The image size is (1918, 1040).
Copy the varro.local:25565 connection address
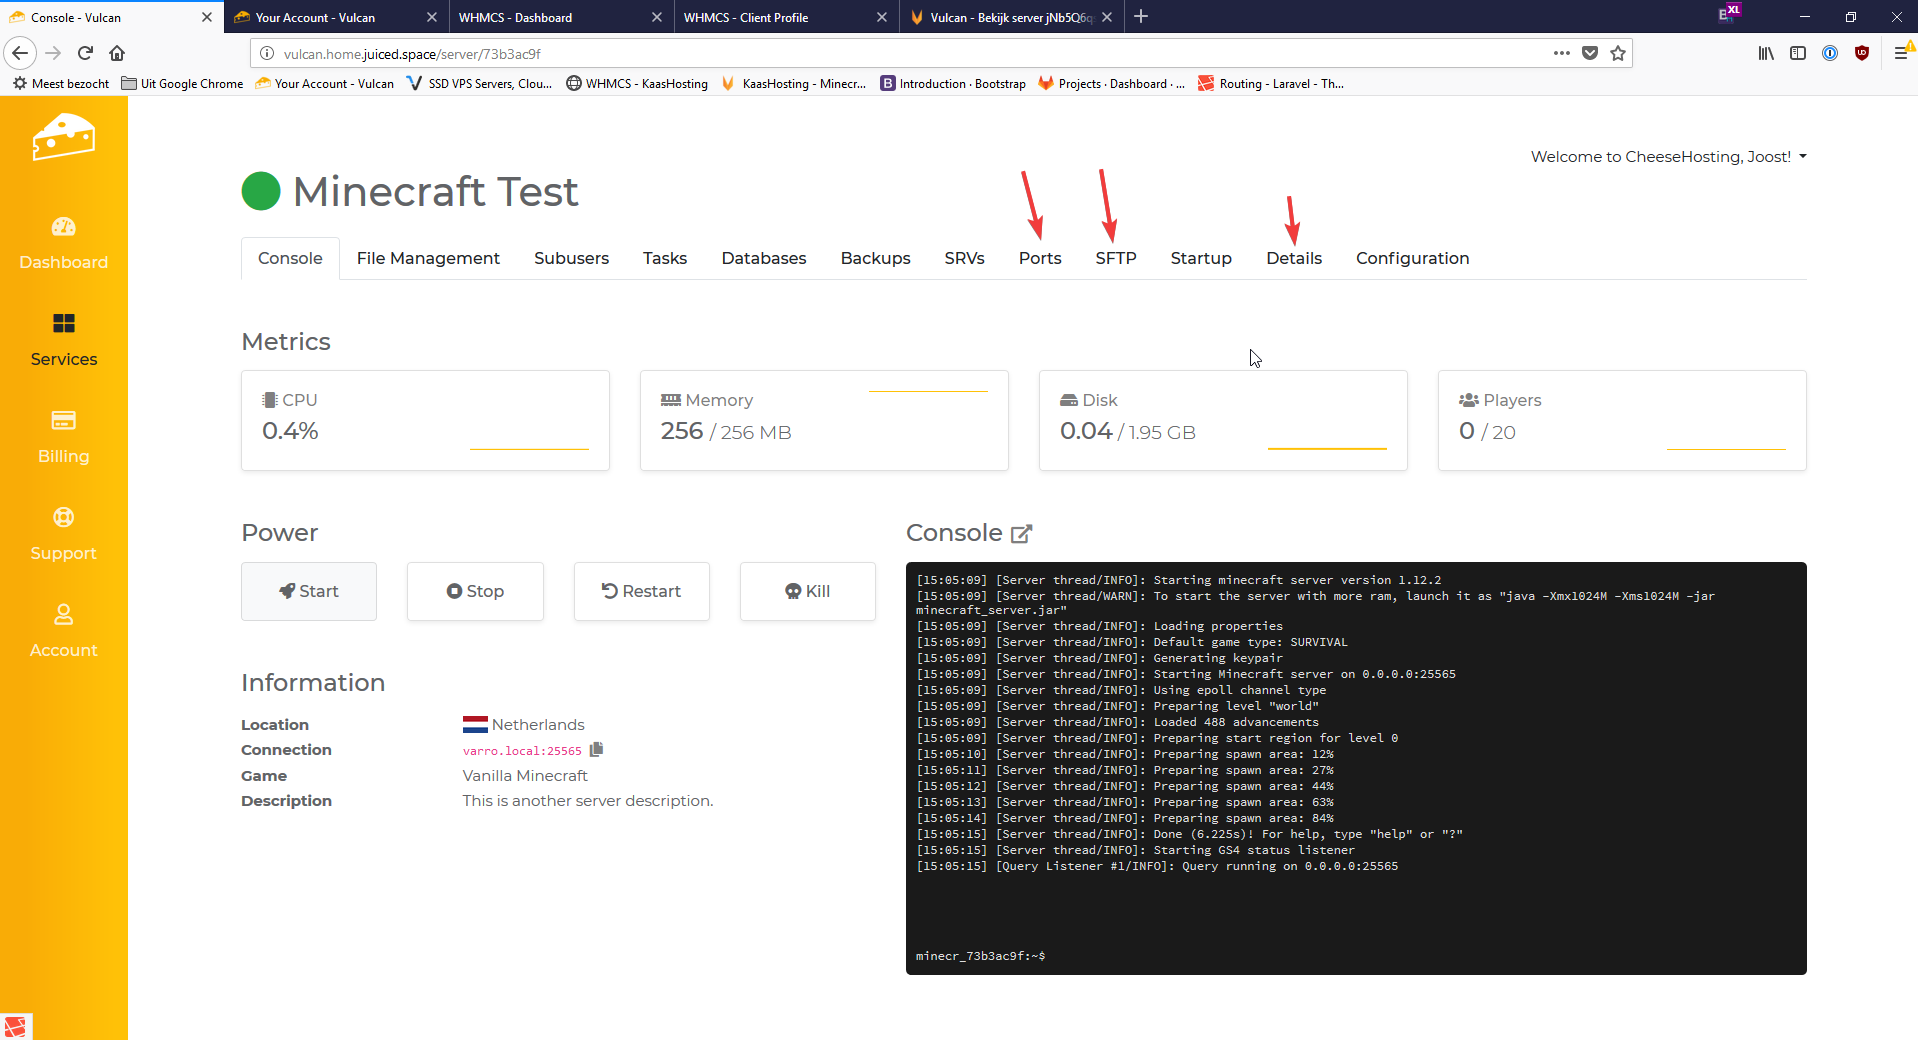[x=597, y=750]
